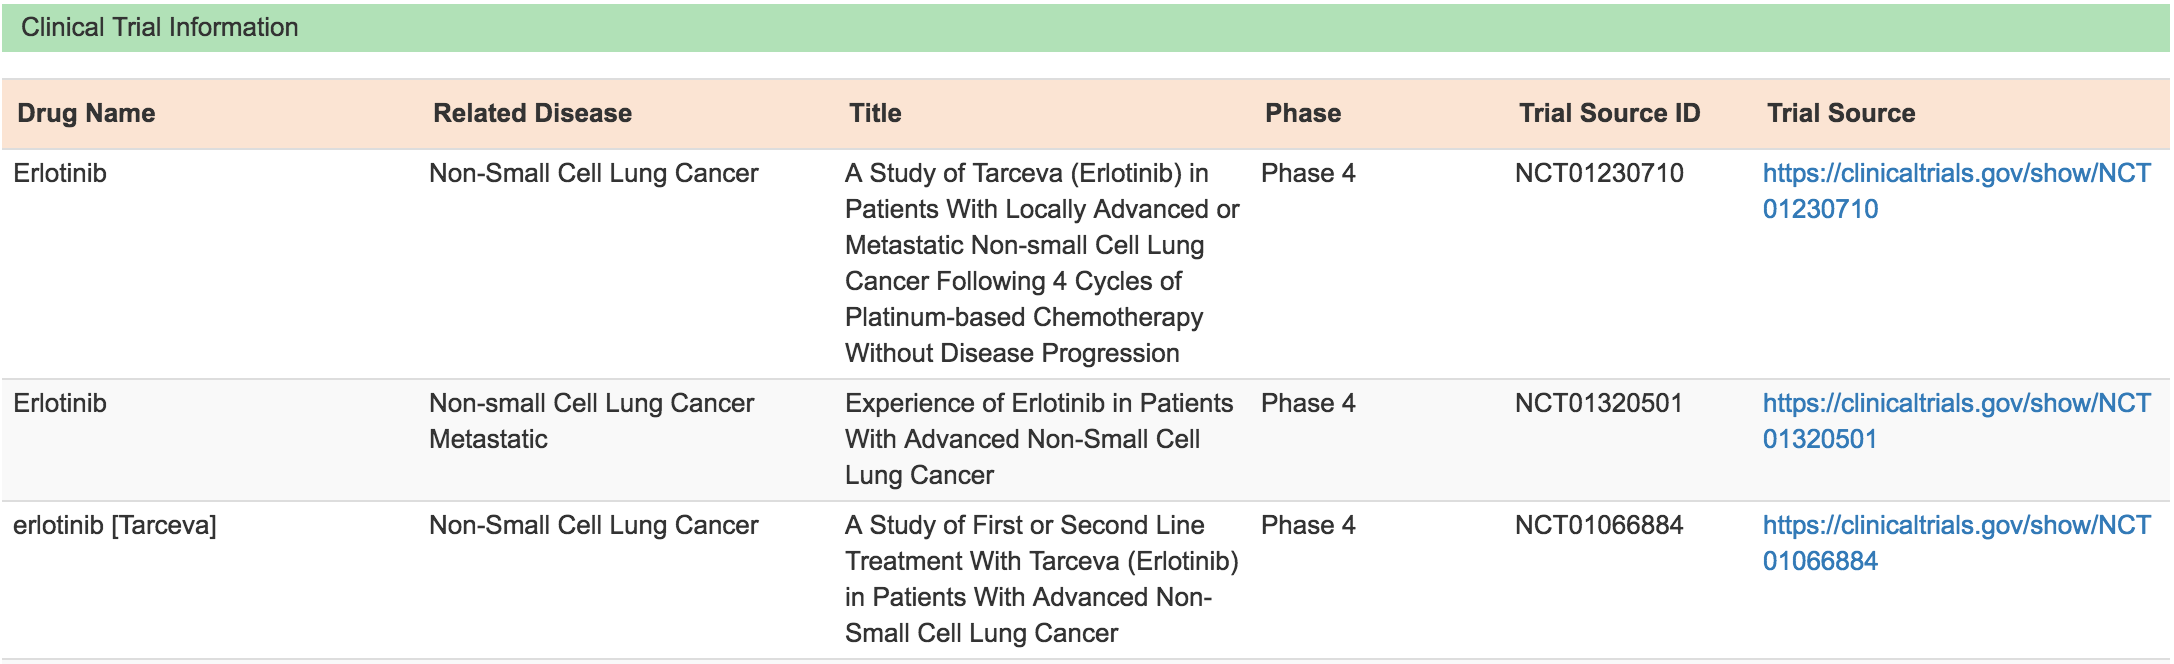Click the Non-small Cell Lung Cancer Metastatic cell
Screen dimensions: 2174x664
click(x=592, y=421)
